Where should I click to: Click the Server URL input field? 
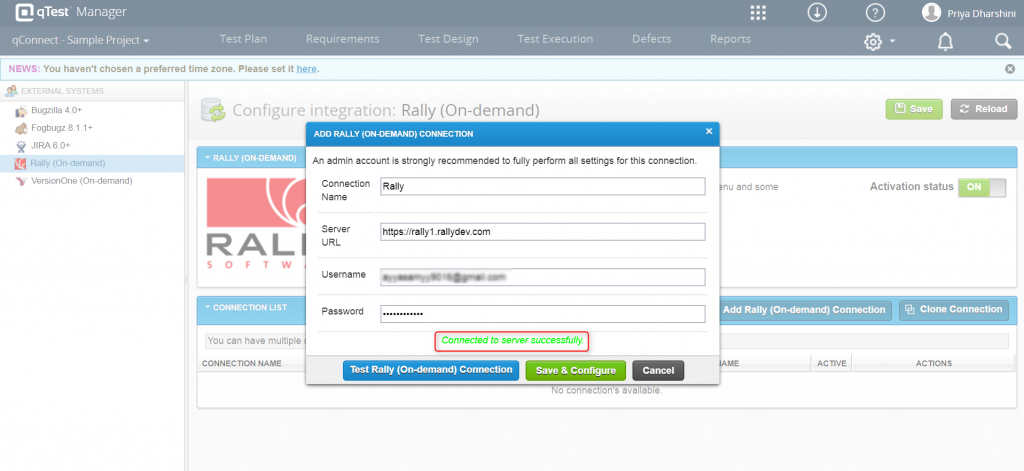542,232
